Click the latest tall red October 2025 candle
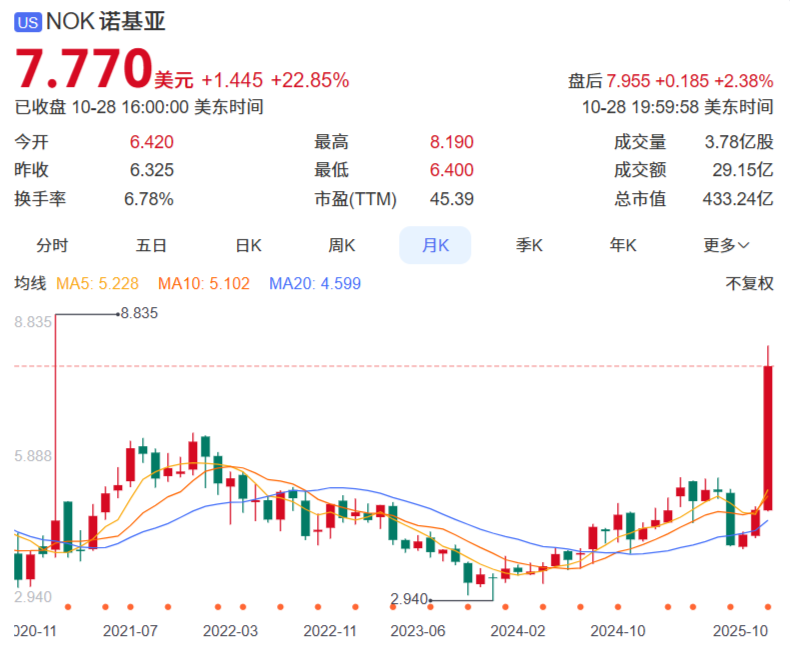 tap(768, 437)
